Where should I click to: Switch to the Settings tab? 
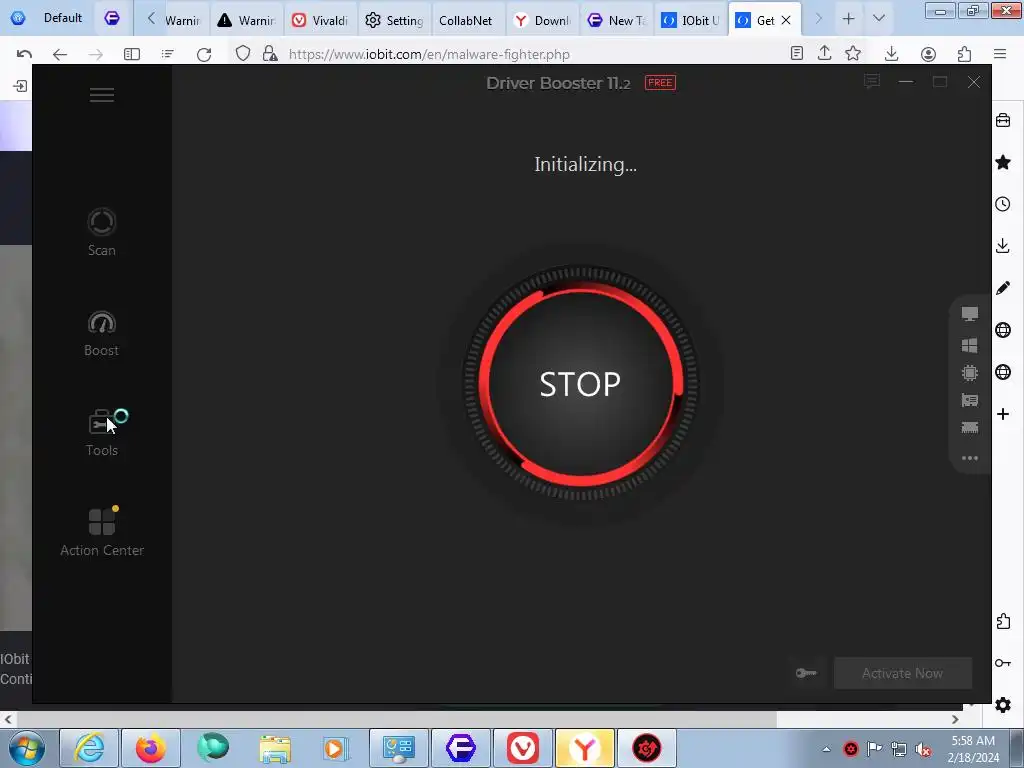coord(394,20)
